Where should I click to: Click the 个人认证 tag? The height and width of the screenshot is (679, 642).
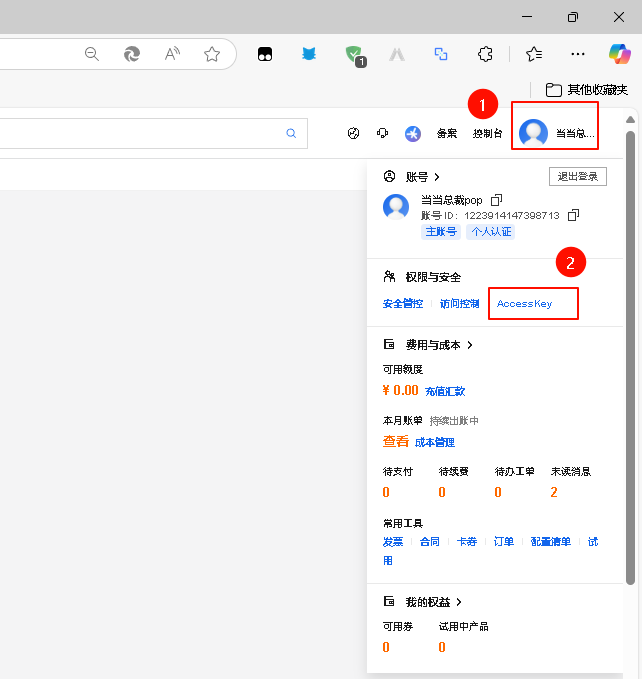[490, 232]
